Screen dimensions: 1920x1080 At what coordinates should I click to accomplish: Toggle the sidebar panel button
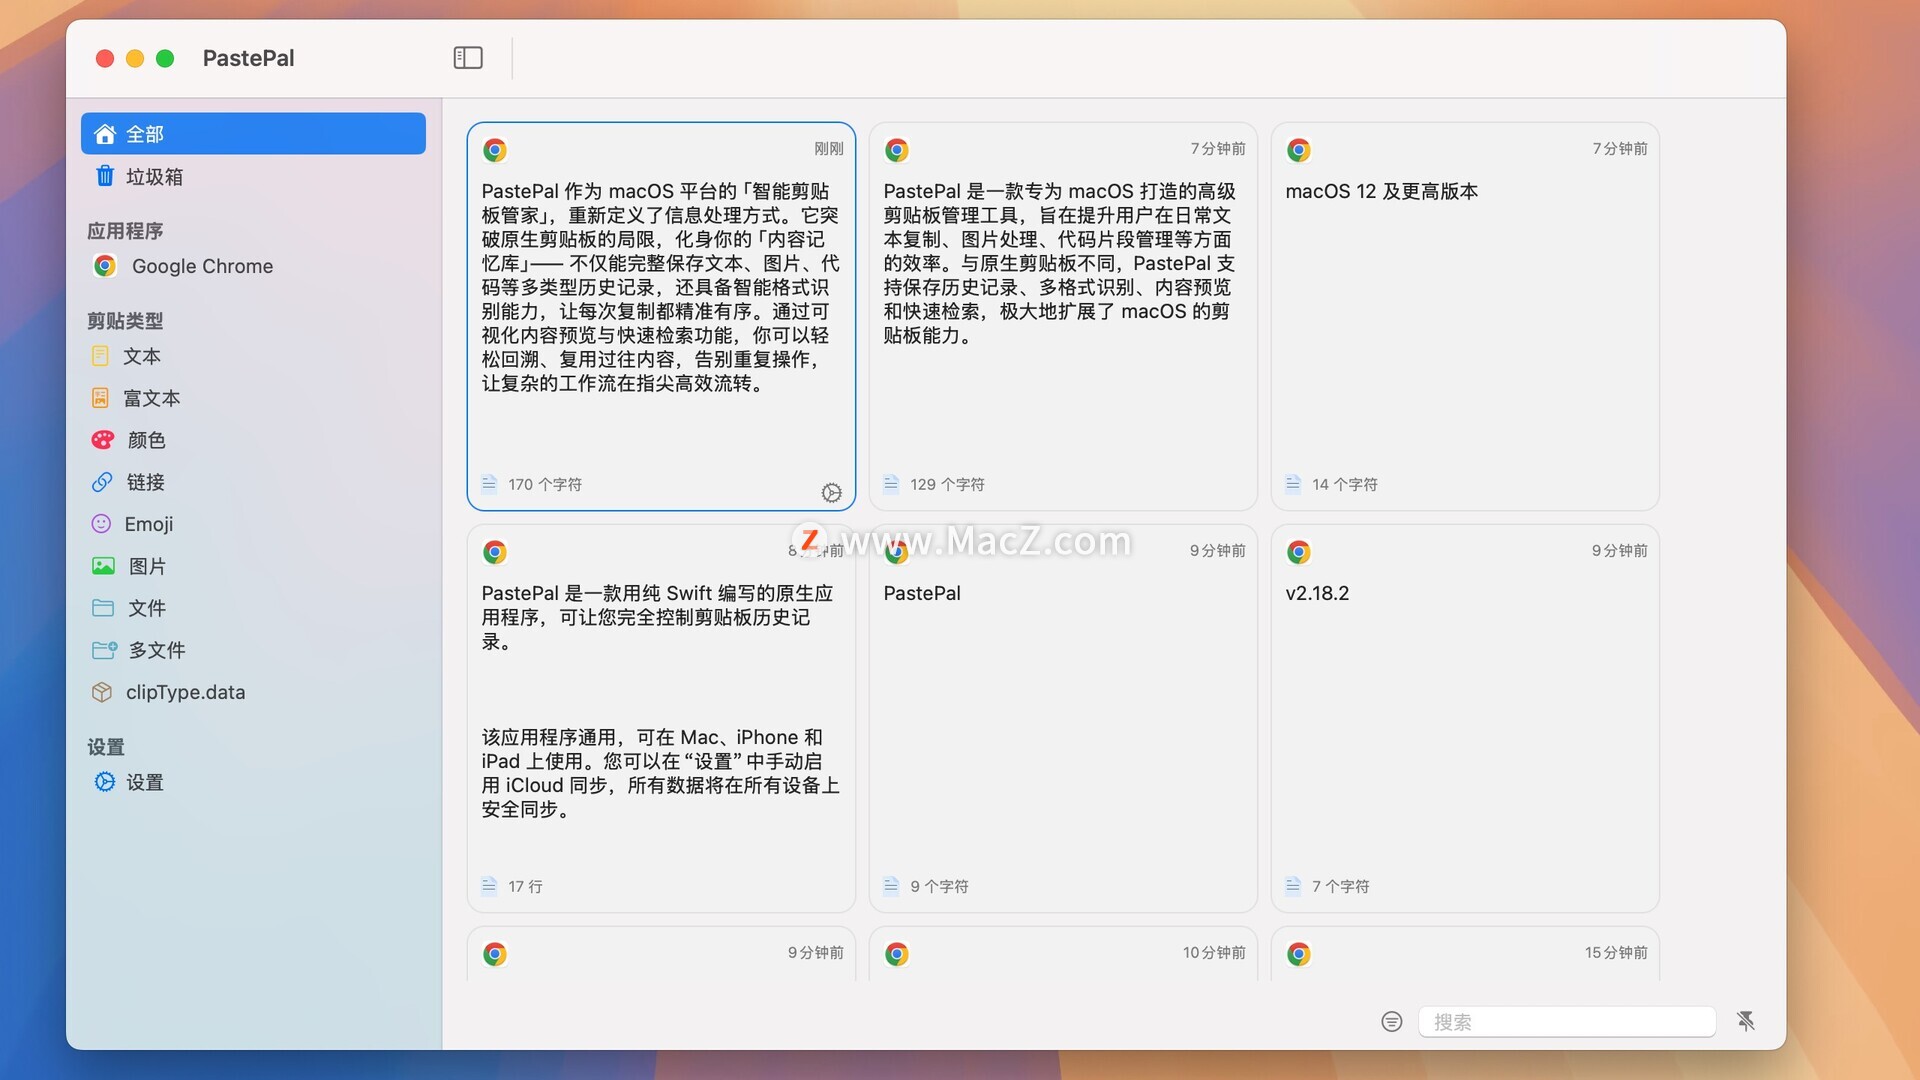click(x=468, y=58)
